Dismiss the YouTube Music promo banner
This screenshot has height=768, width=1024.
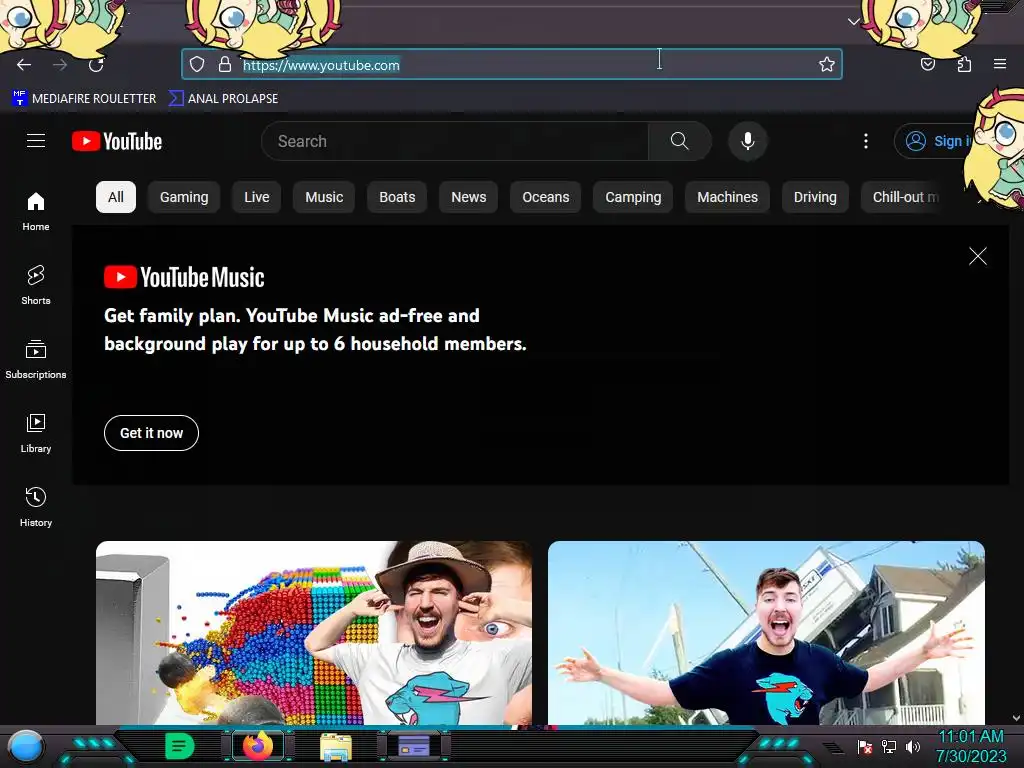[978, 256]
